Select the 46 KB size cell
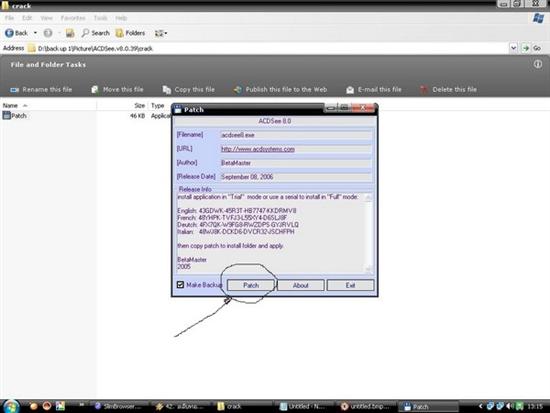 tap(138, 116)
